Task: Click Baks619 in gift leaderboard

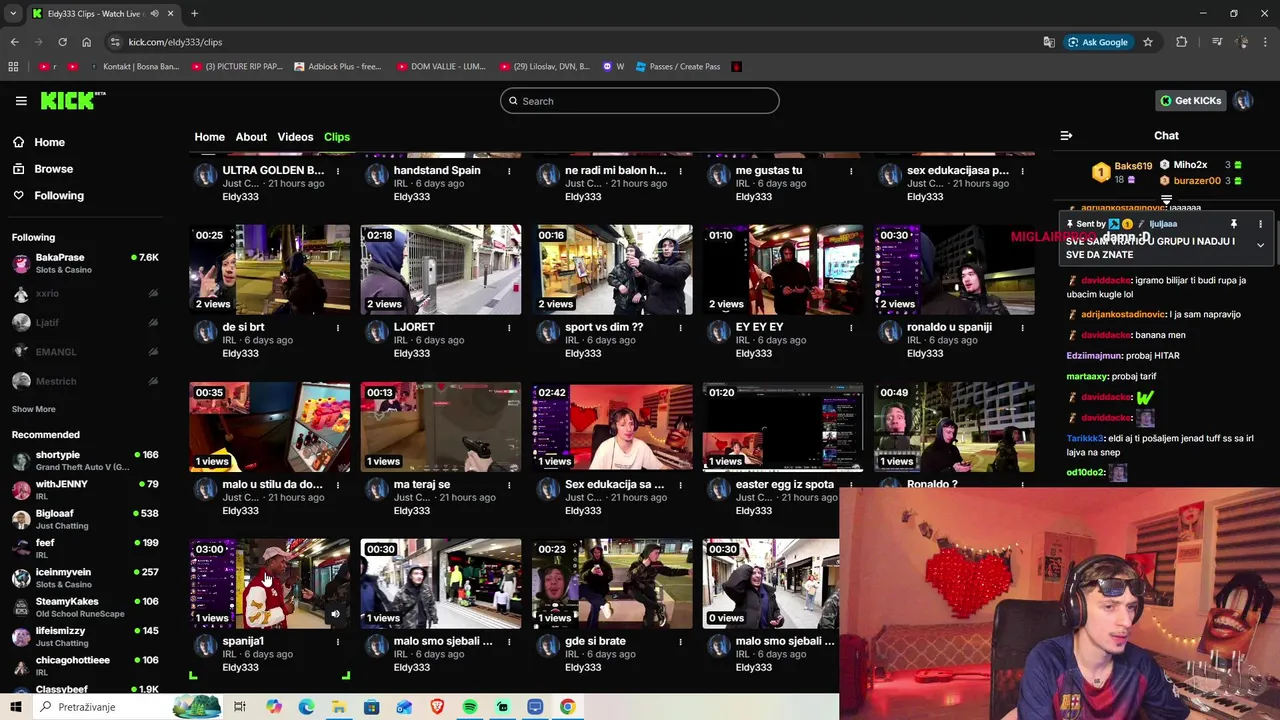Action: [x=1133, y=166]
